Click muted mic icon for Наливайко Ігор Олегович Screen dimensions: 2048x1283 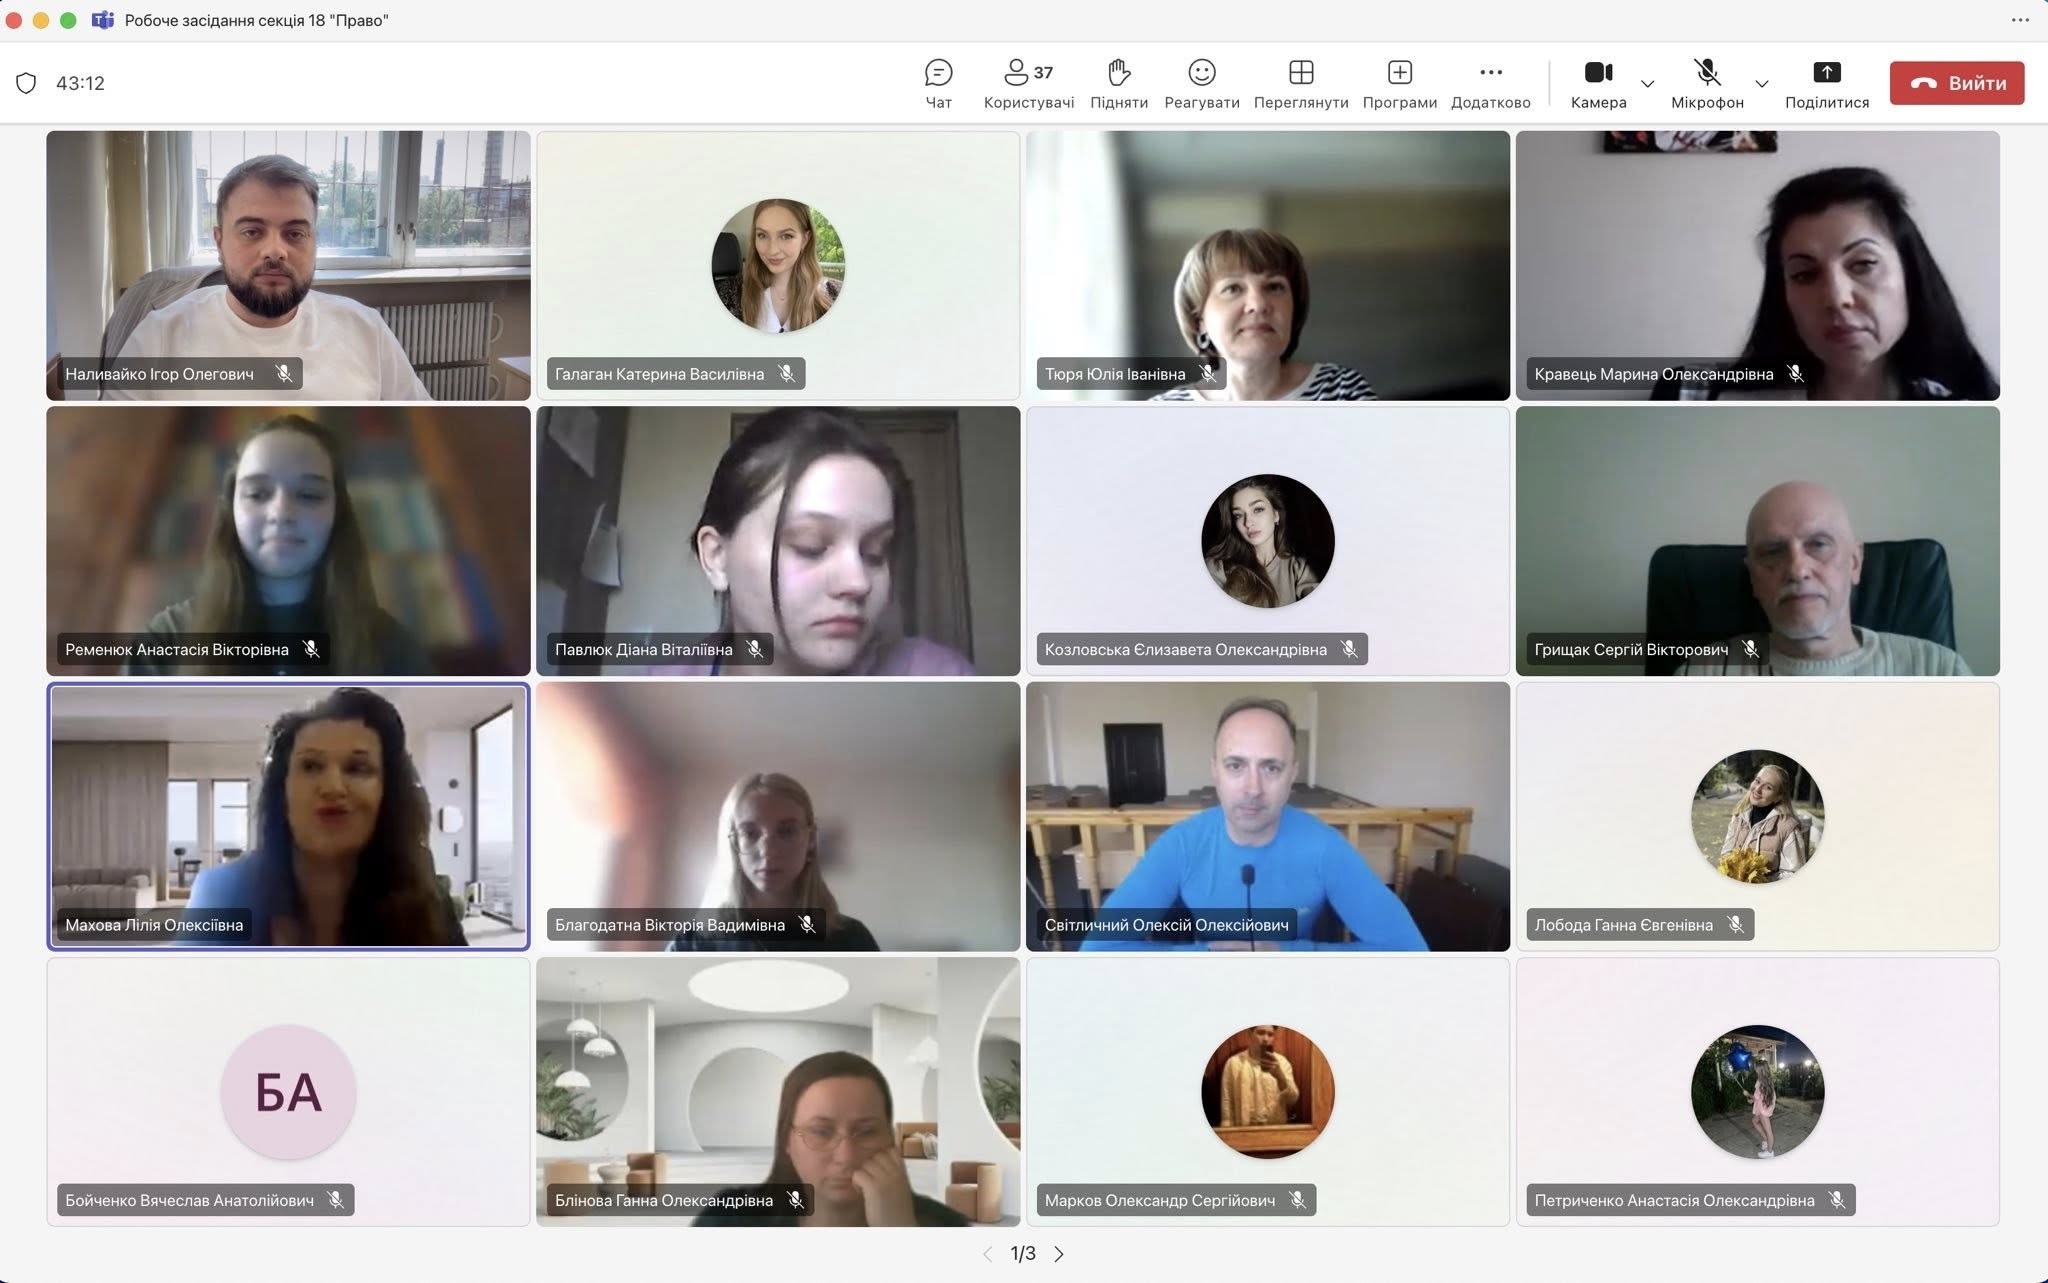(284, 374)
